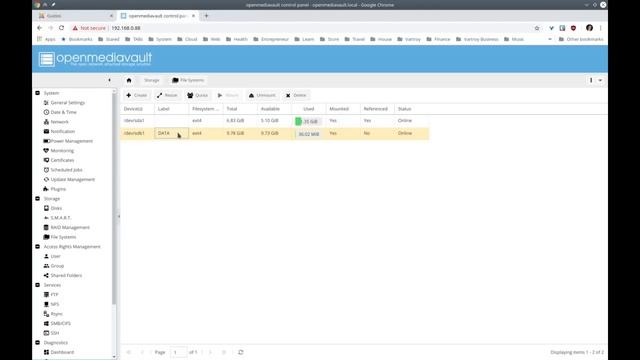The image size is (640, 360).
Task: Click the FTP service icon
Action: [x=46, y=295]
